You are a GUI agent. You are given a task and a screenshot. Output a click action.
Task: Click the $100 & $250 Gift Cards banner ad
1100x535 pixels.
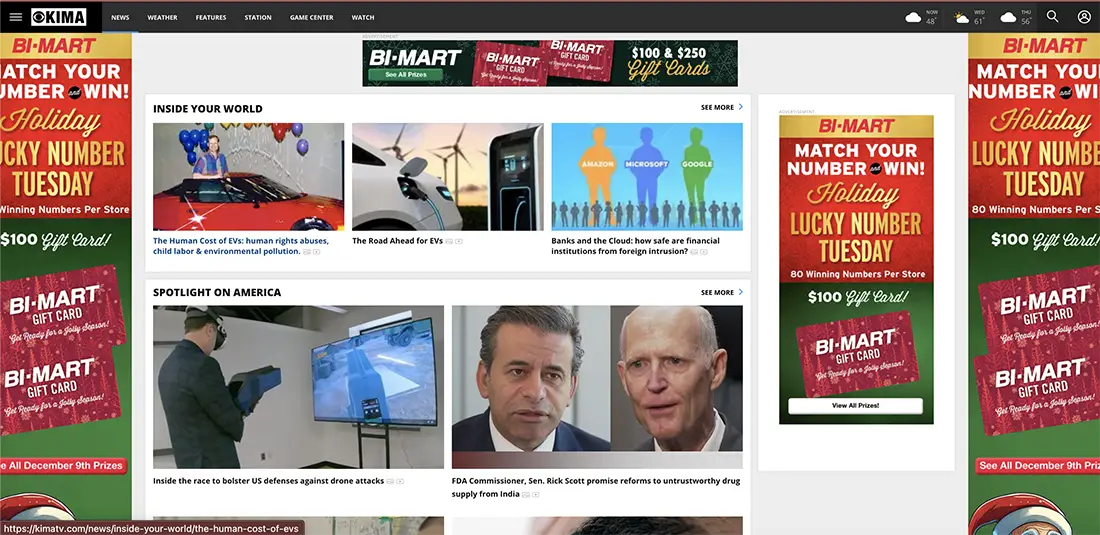point(550,63)
